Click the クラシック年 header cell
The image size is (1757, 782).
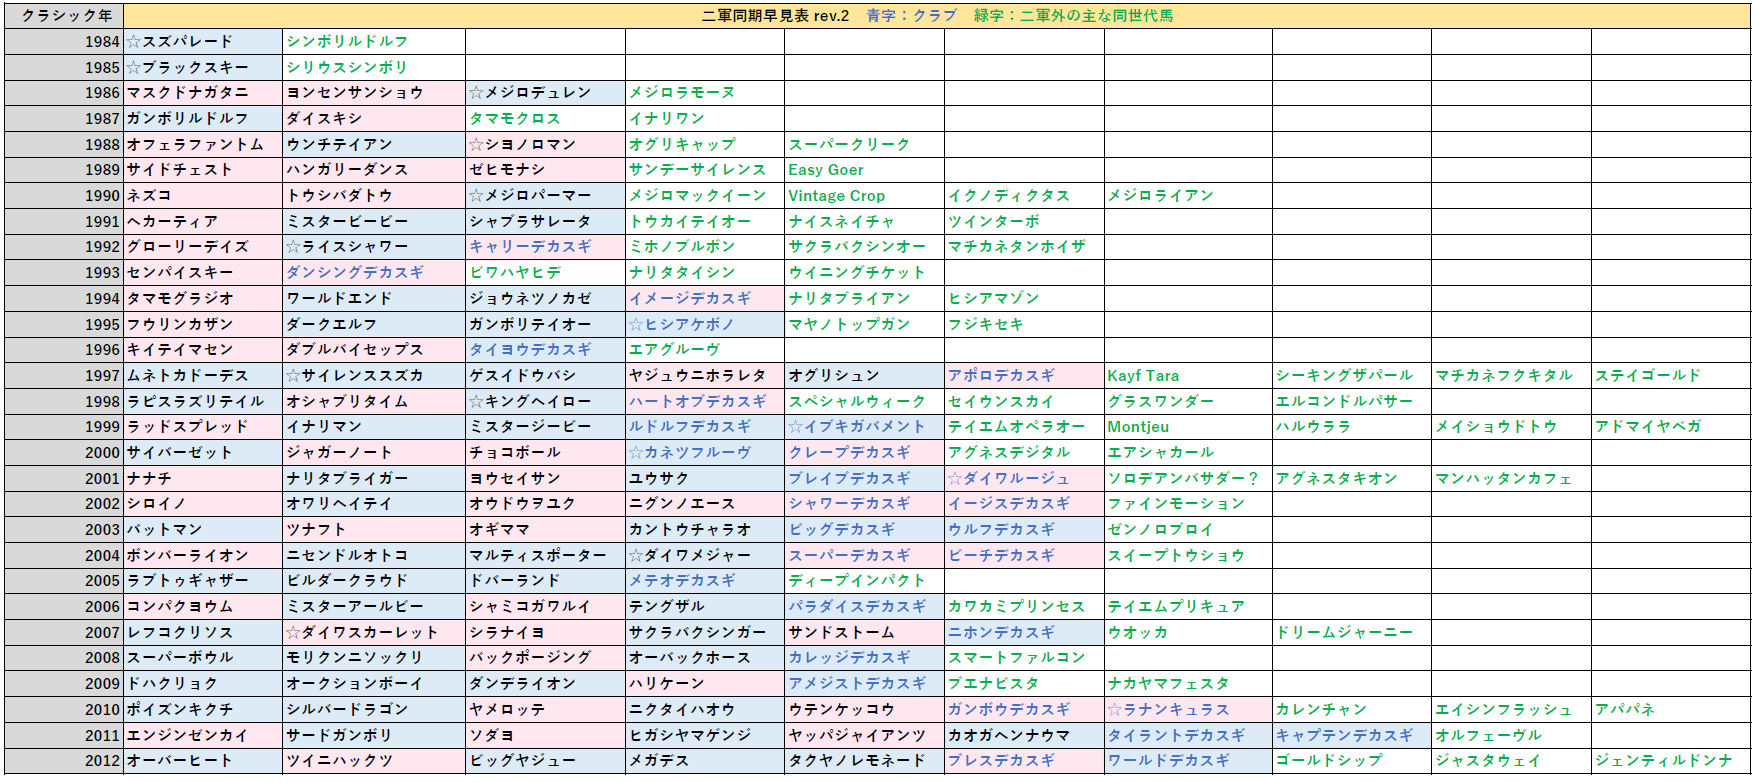click(x=64, y=15)
